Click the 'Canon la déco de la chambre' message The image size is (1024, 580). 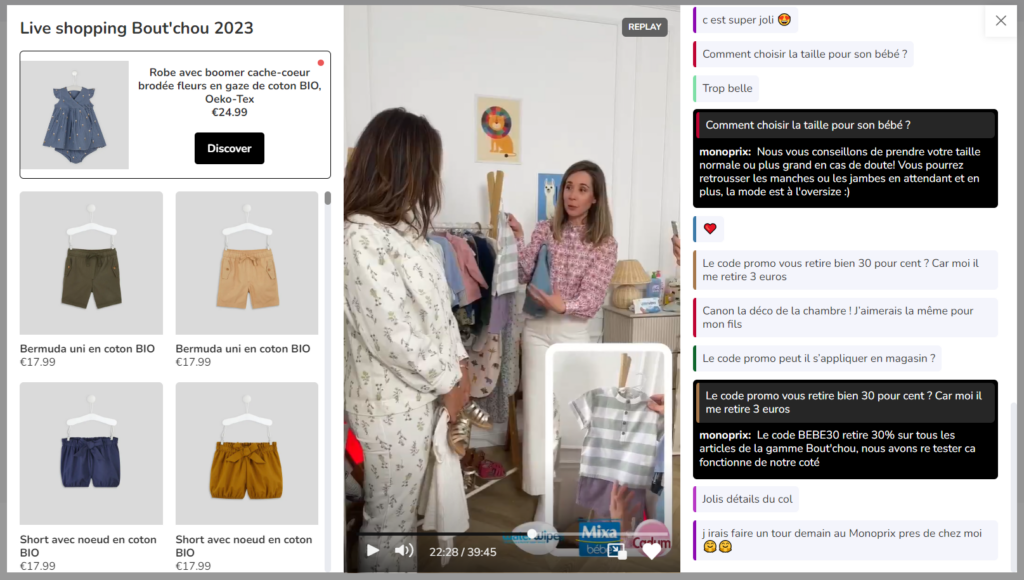pos(845,317)
